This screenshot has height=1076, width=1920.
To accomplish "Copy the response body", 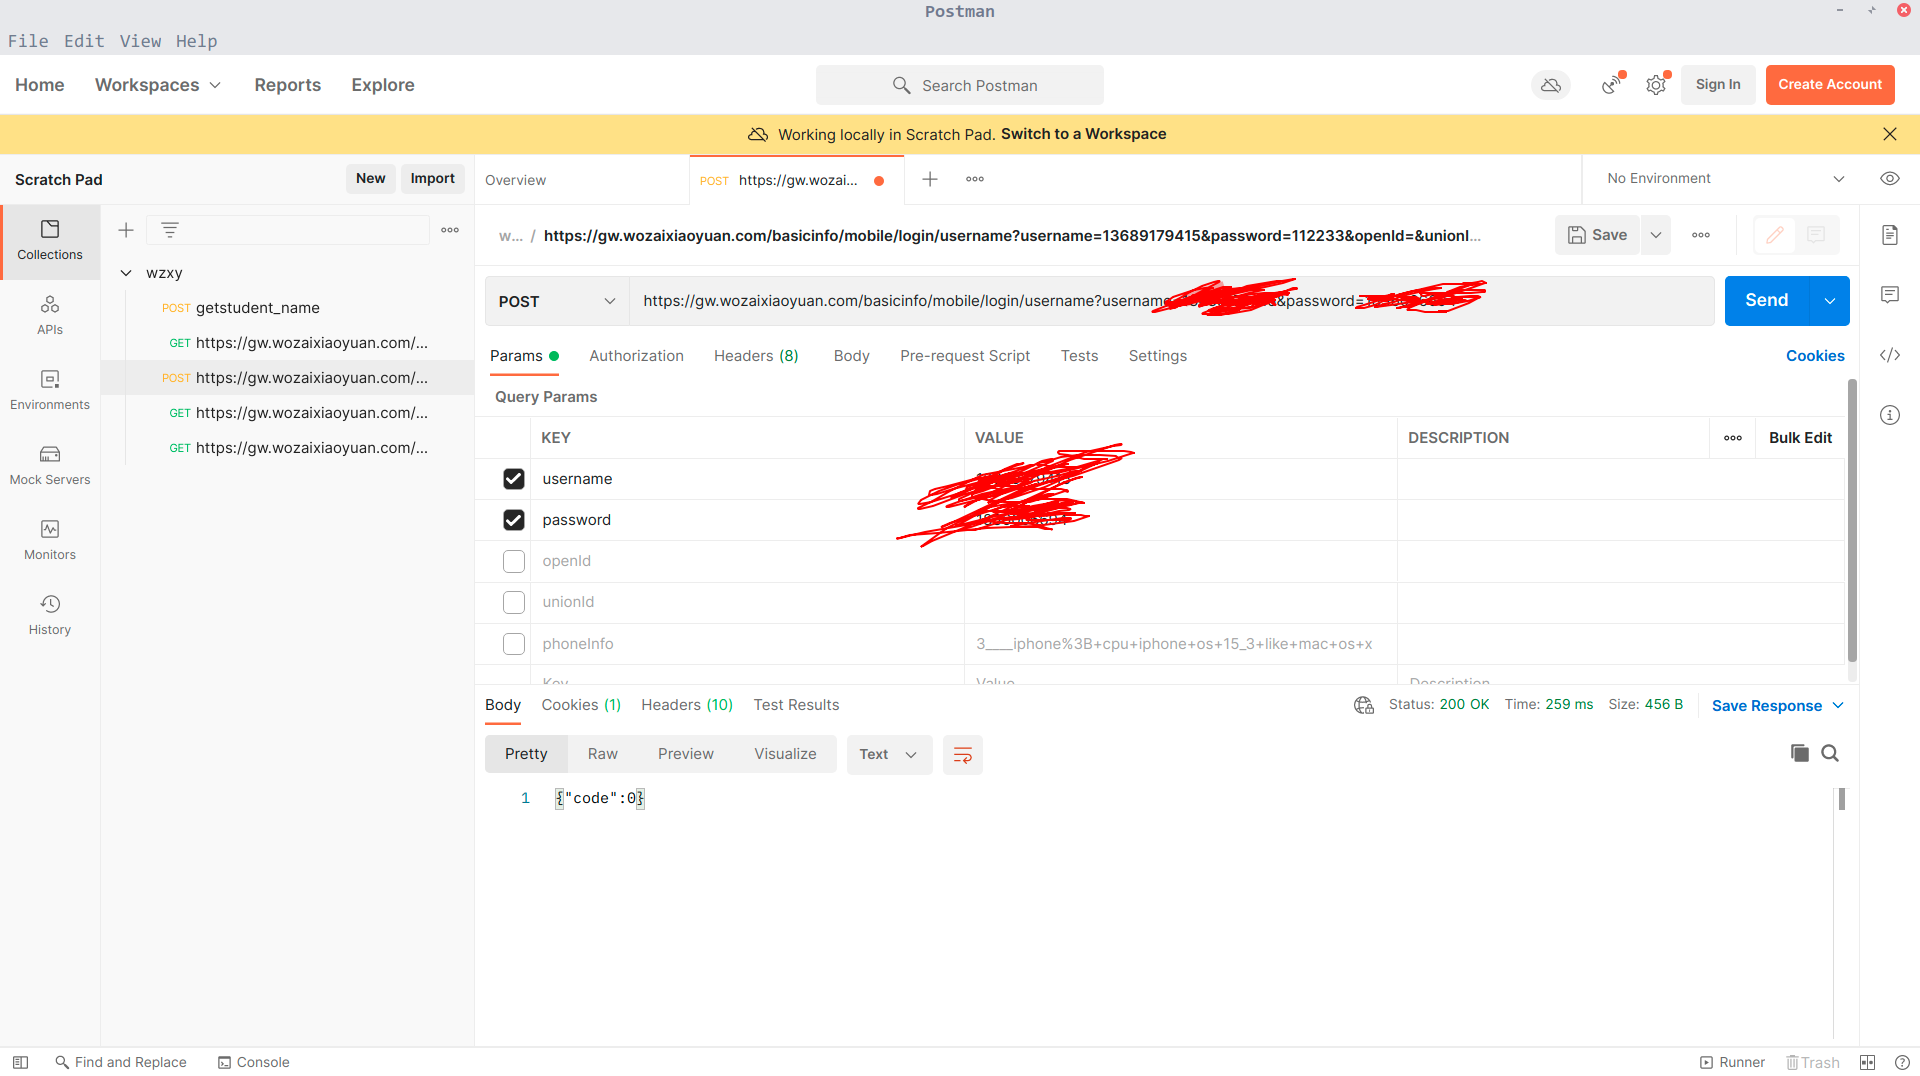I will [x=1799, y=753].
